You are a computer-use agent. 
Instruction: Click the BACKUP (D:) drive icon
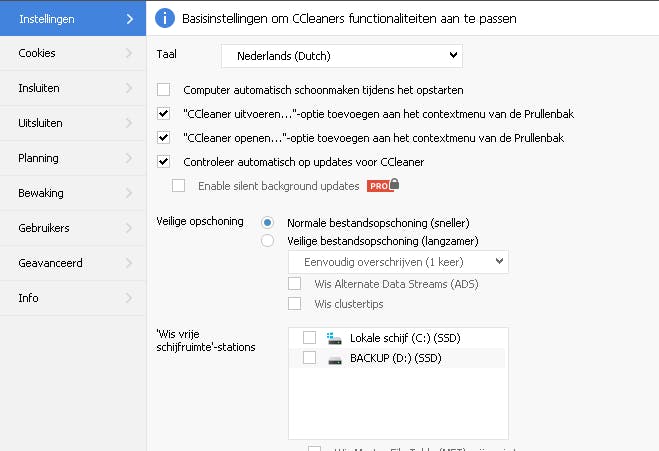[335, 359]
